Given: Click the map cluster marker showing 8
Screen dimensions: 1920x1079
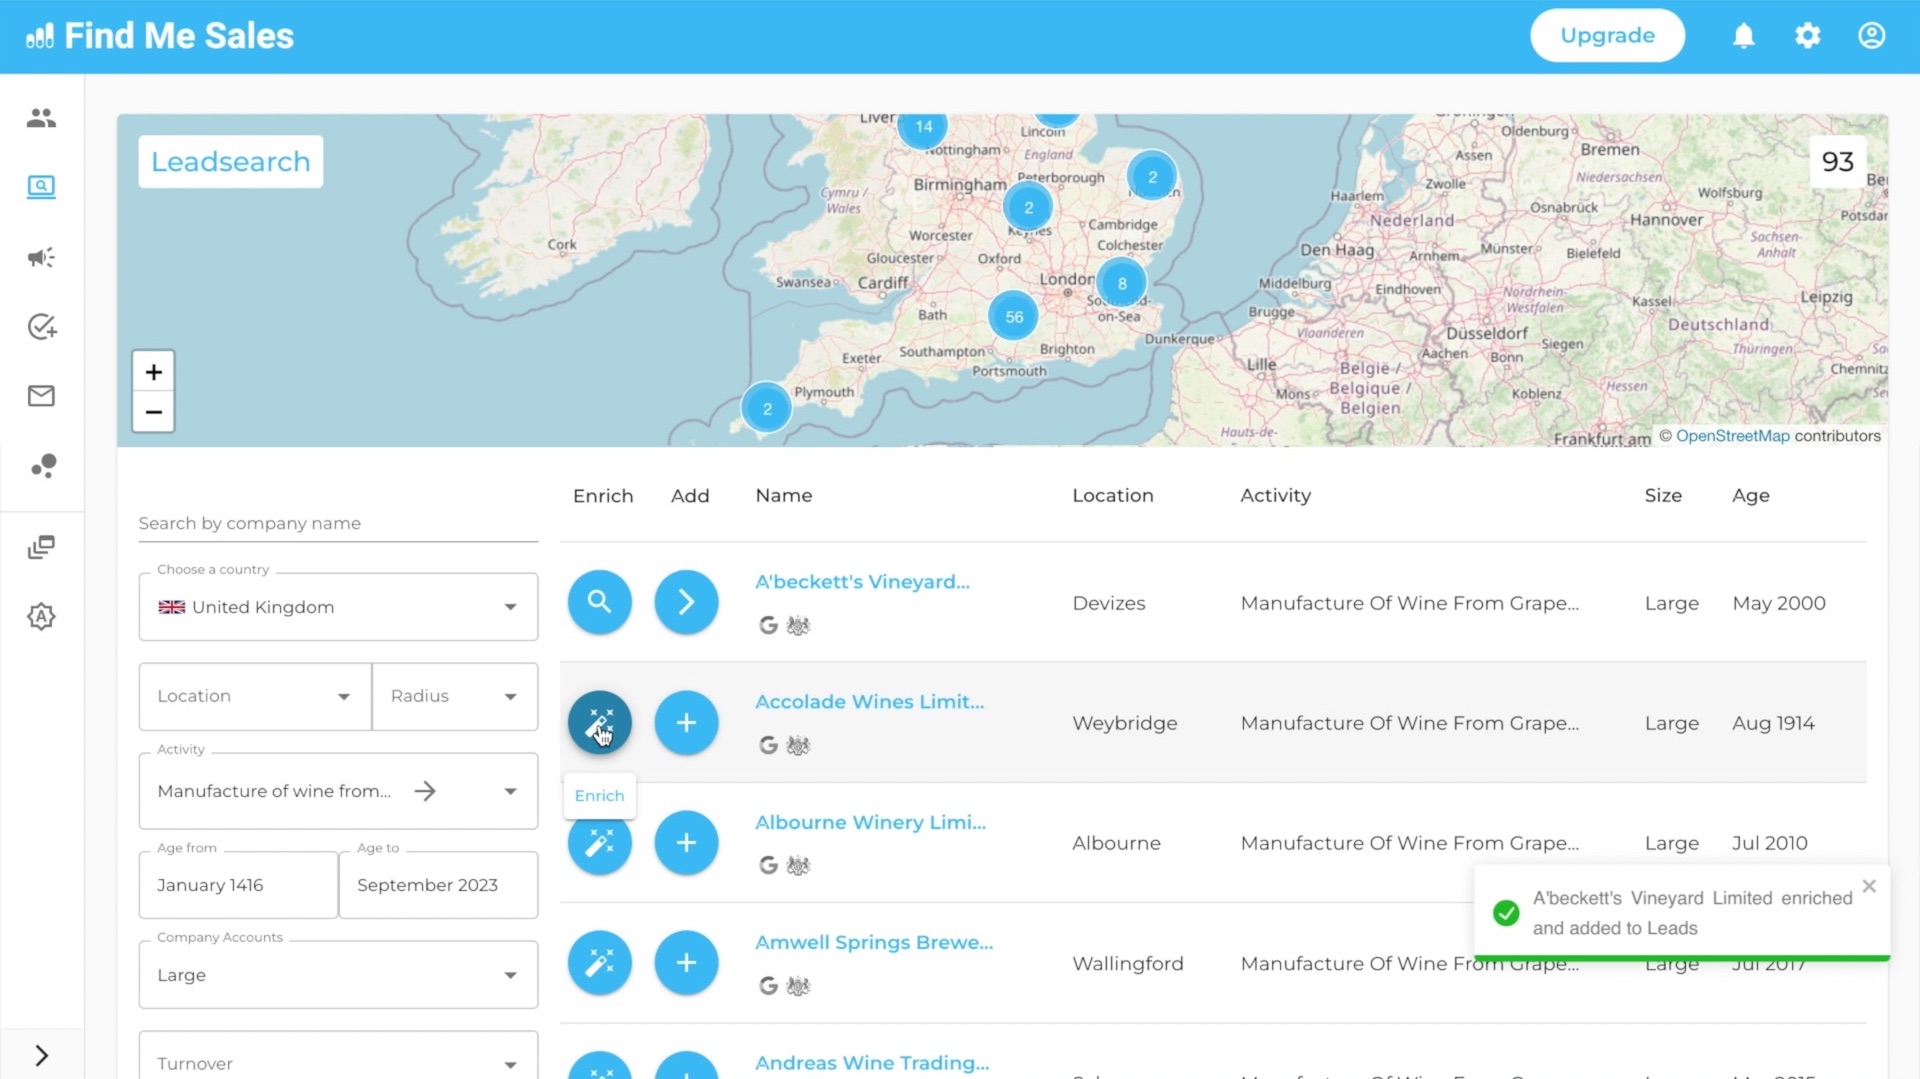Looking at the screenshot, I should (x=1122, y=283).
